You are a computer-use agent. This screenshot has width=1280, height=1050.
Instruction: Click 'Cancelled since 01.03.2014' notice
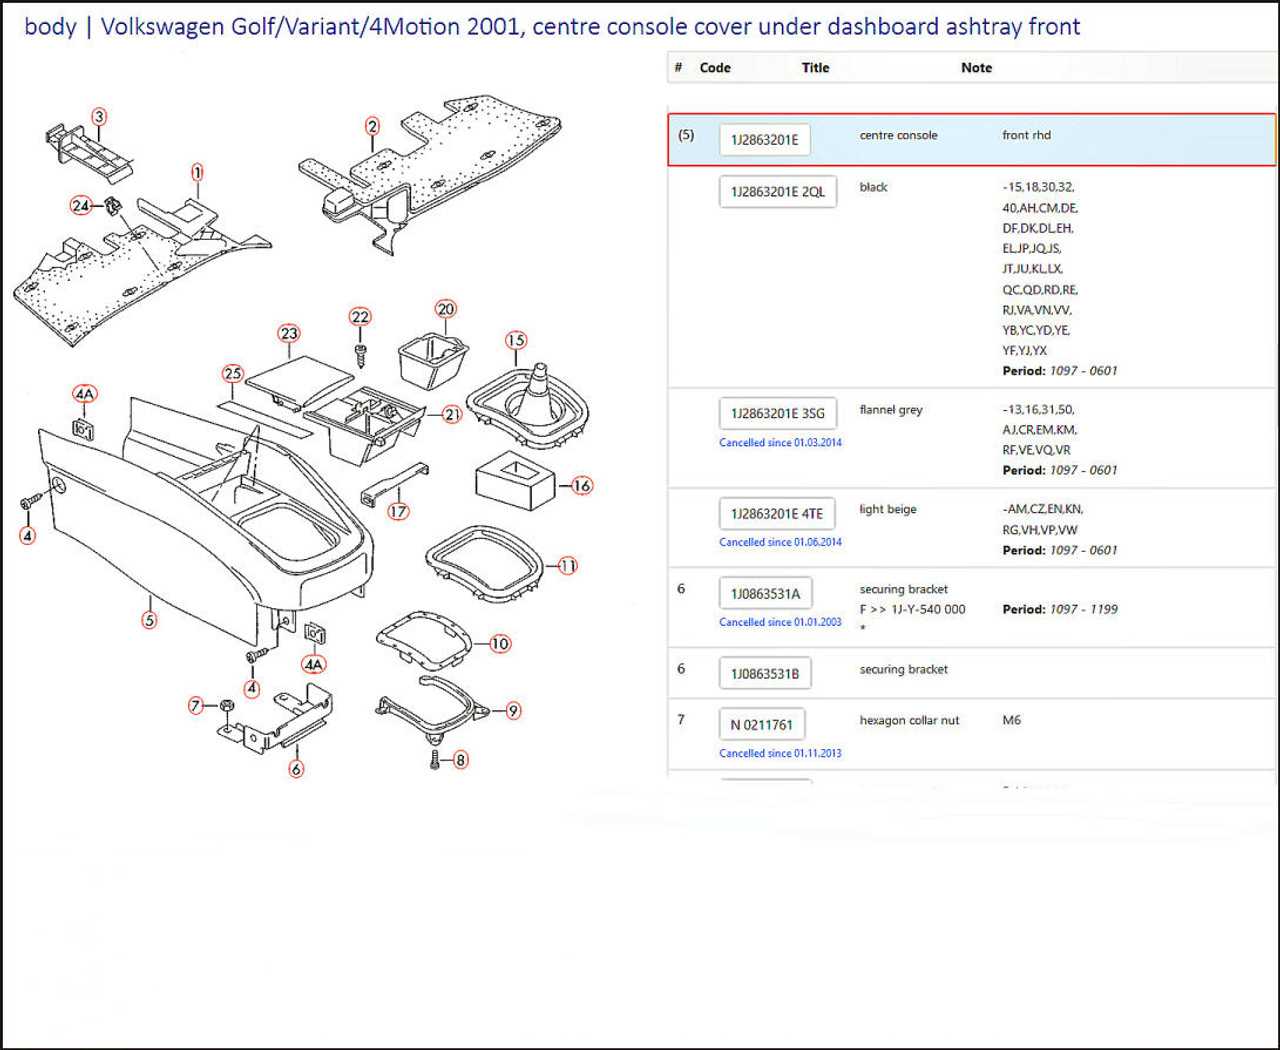click(x=780, y=443)
